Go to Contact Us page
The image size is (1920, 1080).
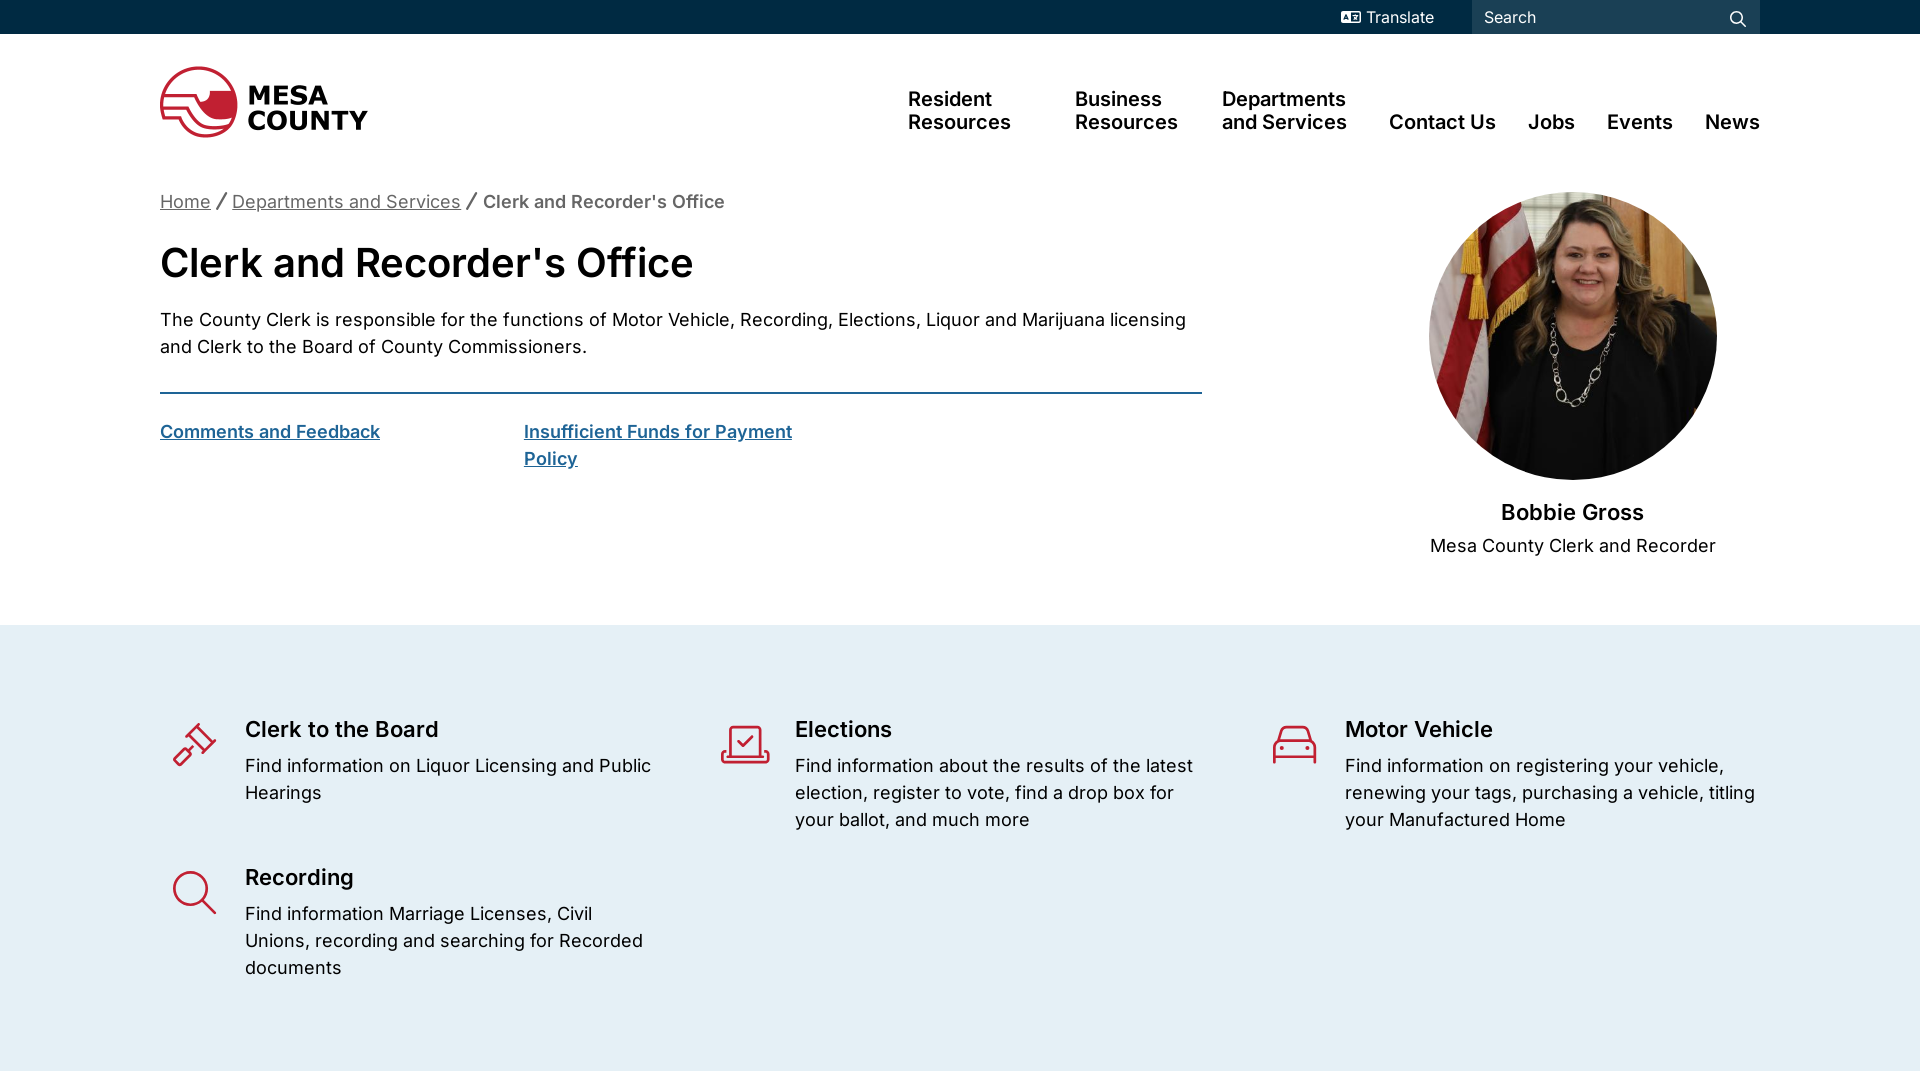point(1442,122)
